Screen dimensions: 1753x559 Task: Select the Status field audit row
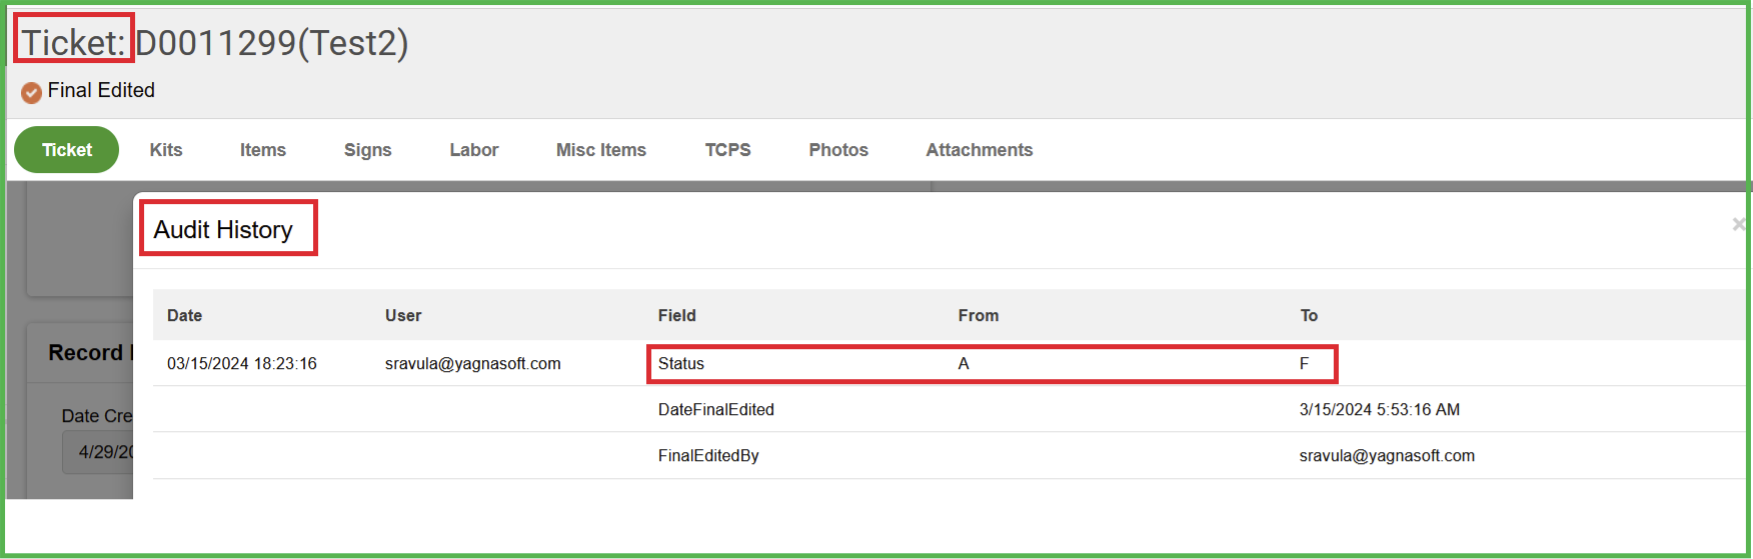pyautogui.click(x=681, y=364)
